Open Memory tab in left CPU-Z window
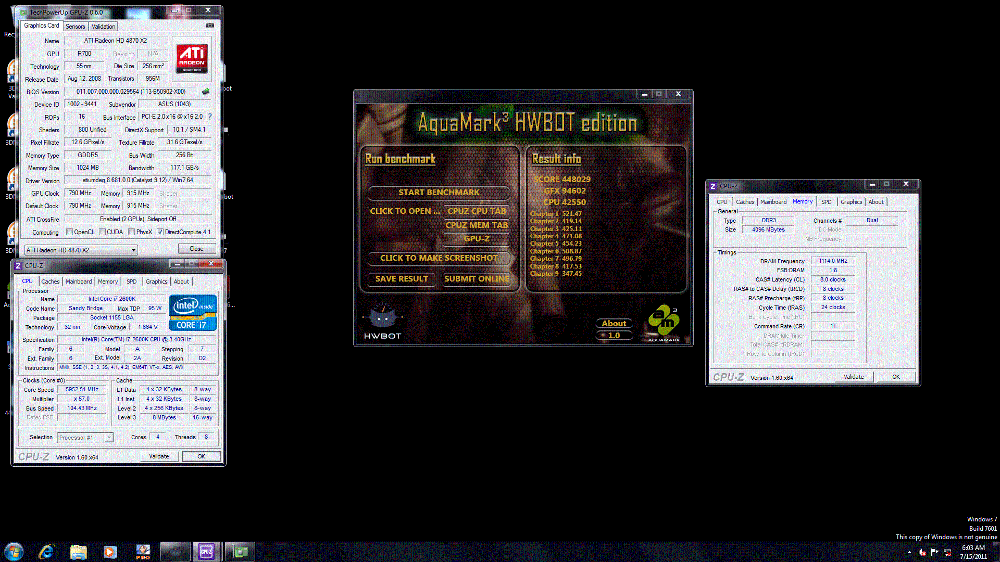 (108, 281)
